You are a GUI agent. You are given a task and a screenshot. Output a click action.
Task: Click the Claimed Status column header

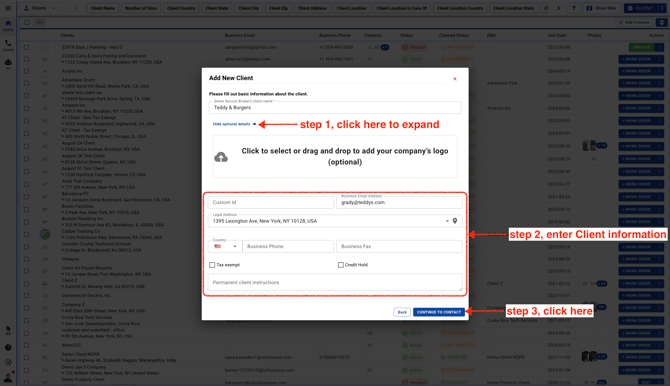point(454,35)
